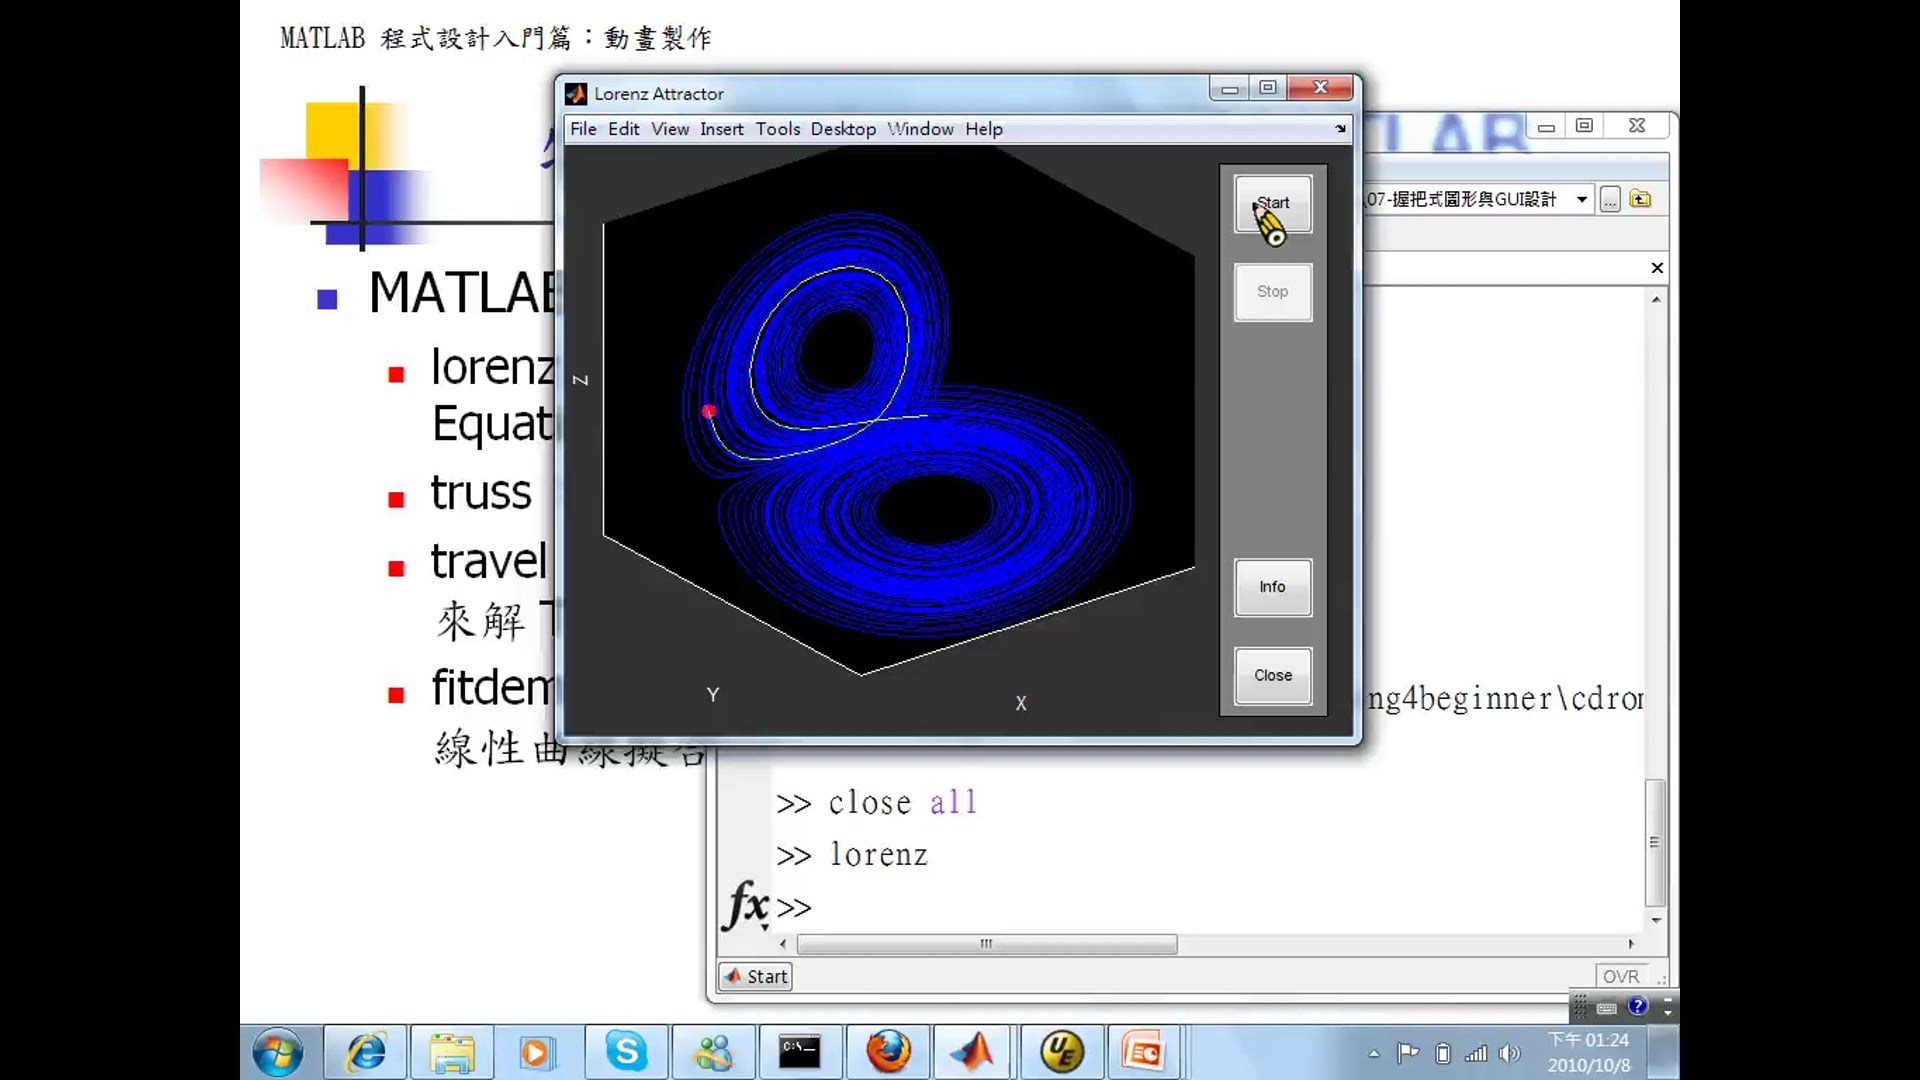Open UltraEdit icon in taskbar

[1061, 1052]
